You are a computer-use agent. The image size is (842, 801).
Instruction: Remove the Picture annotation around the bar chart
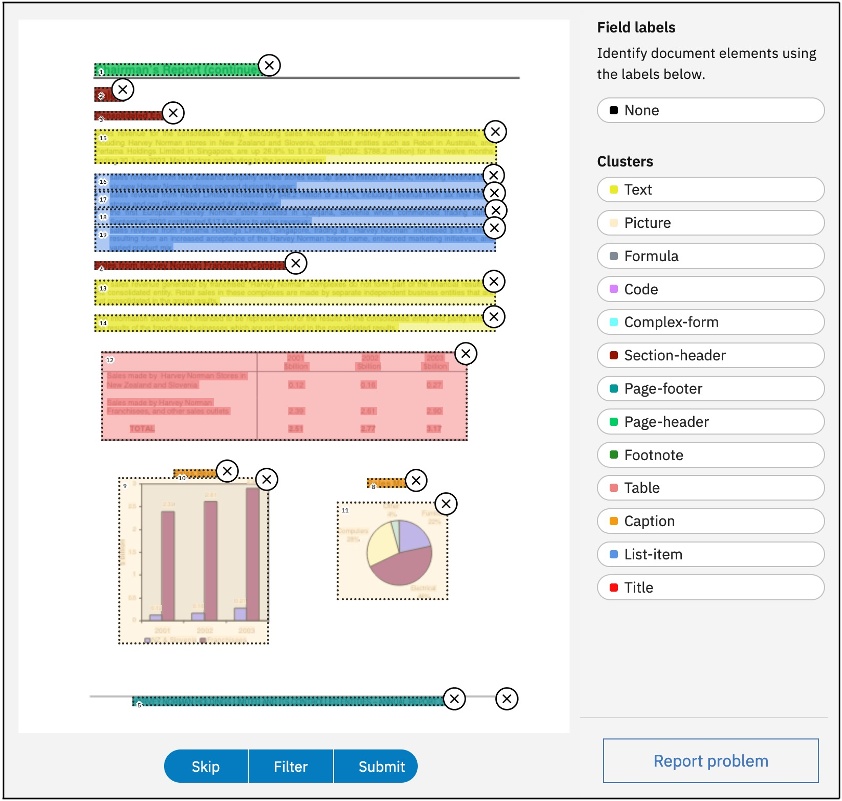pos(265,479)
